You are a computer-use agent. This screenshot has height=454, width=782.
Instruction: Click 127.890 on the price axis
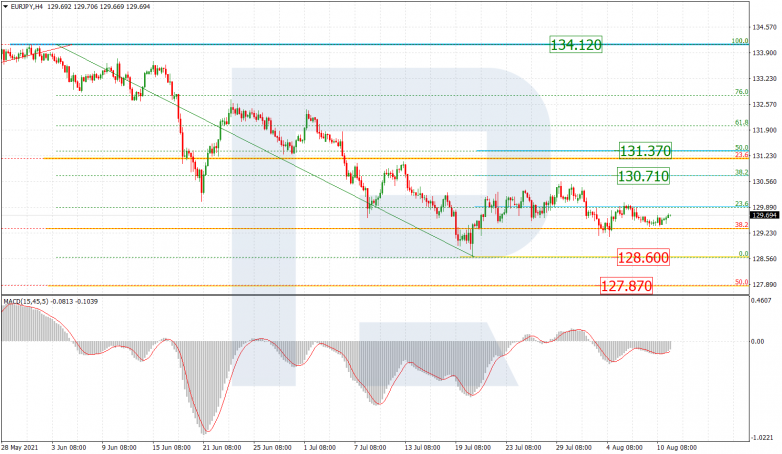[764, 284]
